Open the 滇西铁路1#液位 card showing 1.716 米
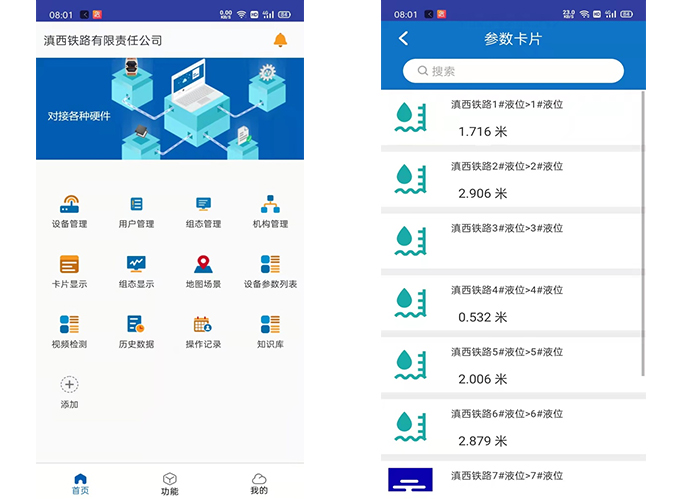 pos(510,119)
